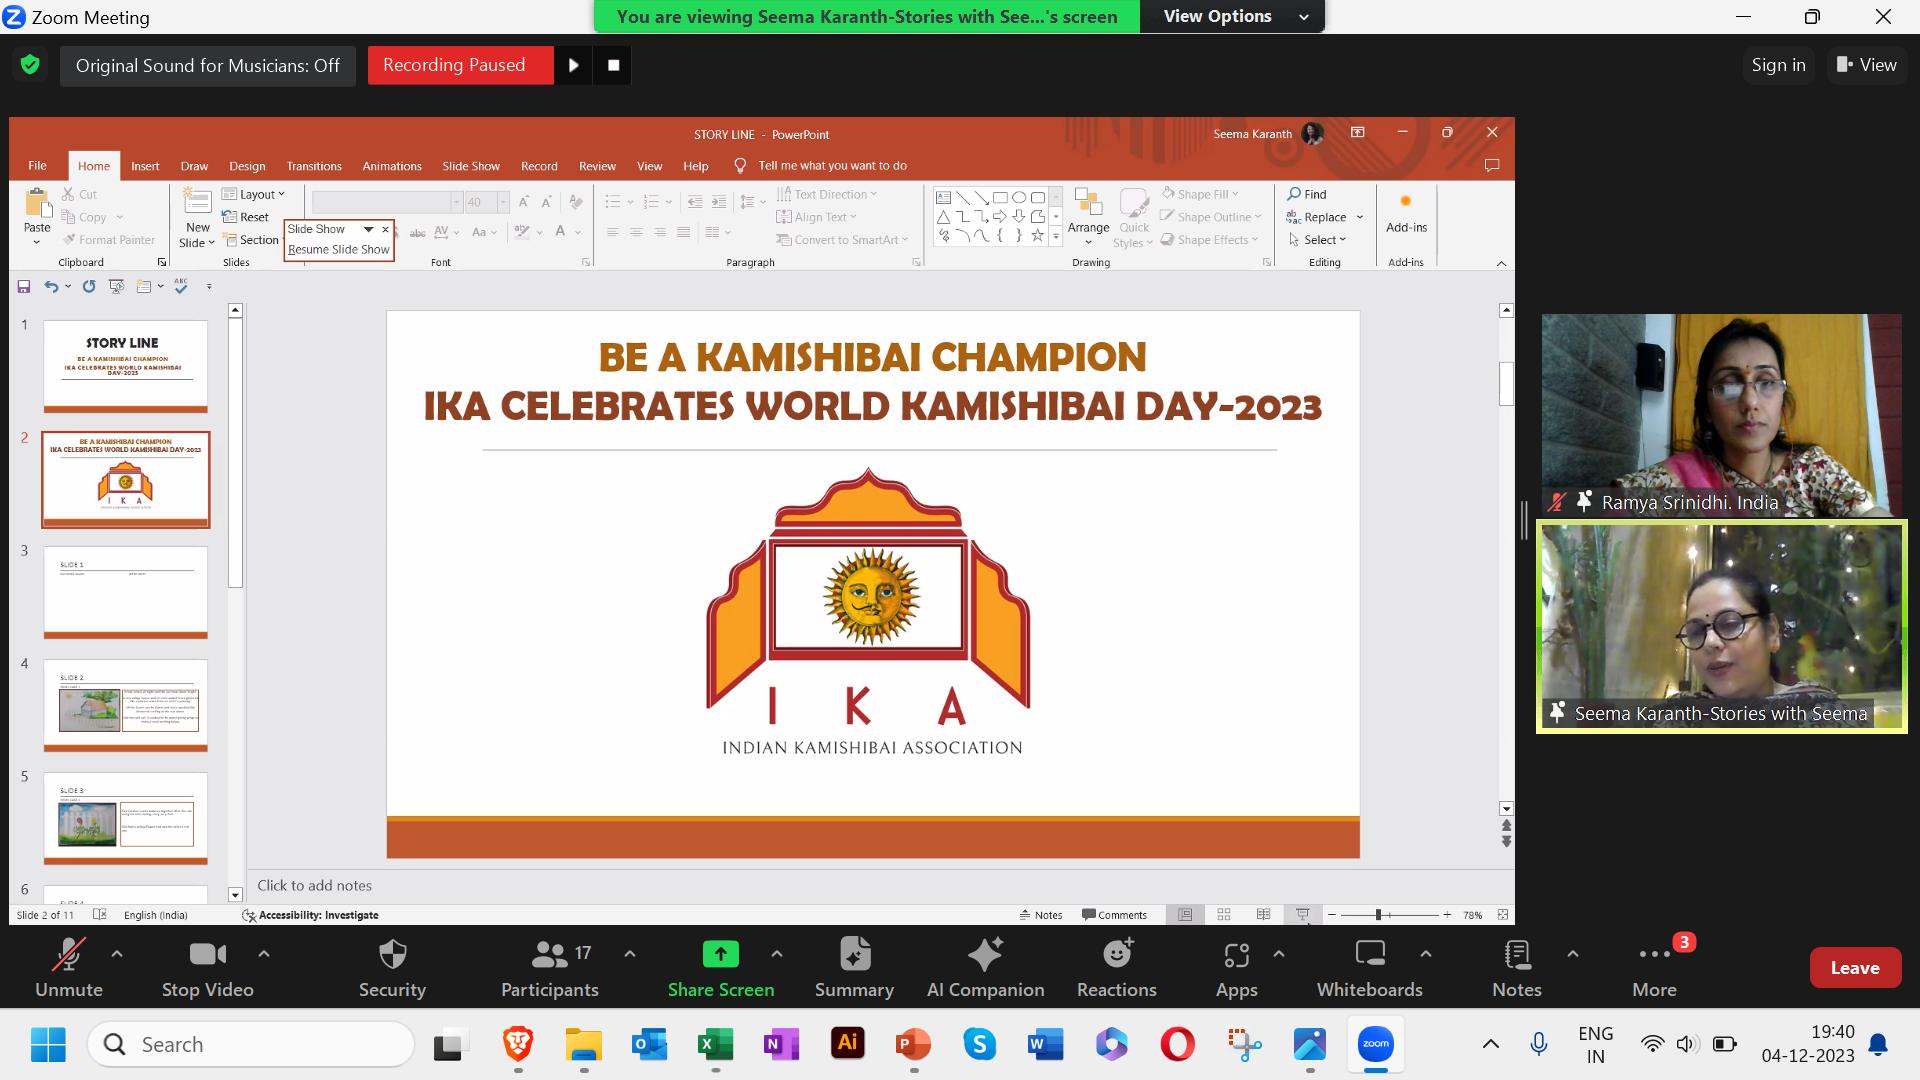Open the AI Companion sparkle icon
Image resolution: width=1920 pixels, height=1080 pixels.
(x=985, y=955)
